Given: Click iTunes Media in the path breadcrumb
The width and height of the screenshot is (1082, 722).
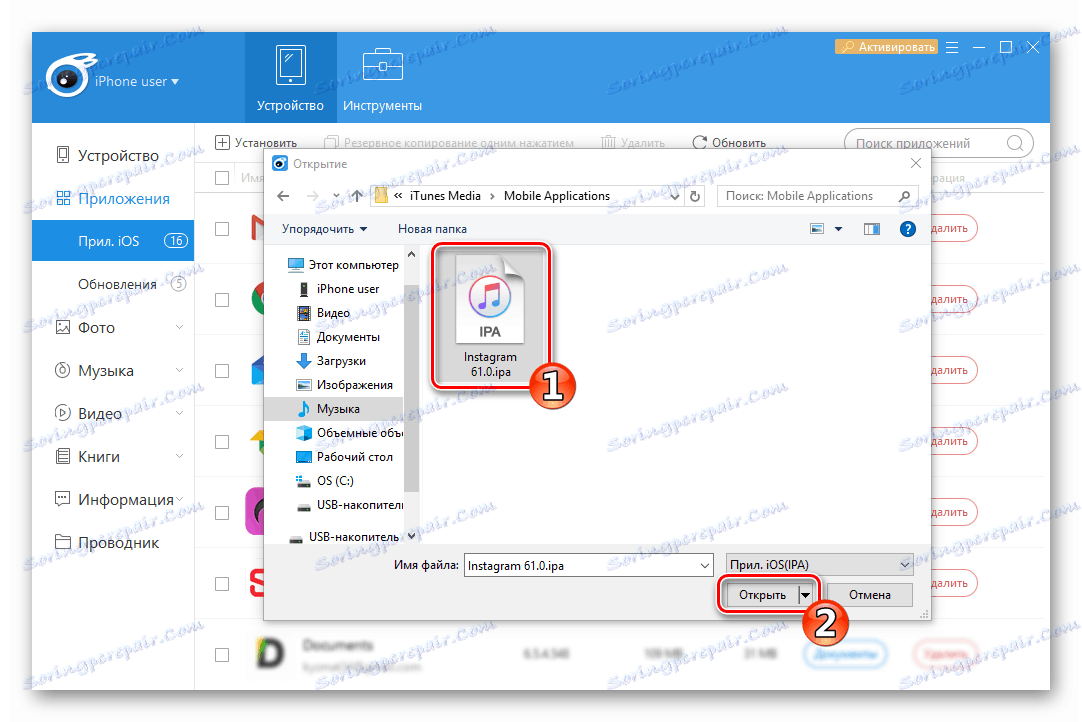Looking at the screenshot, I should [x=445, y=196].
